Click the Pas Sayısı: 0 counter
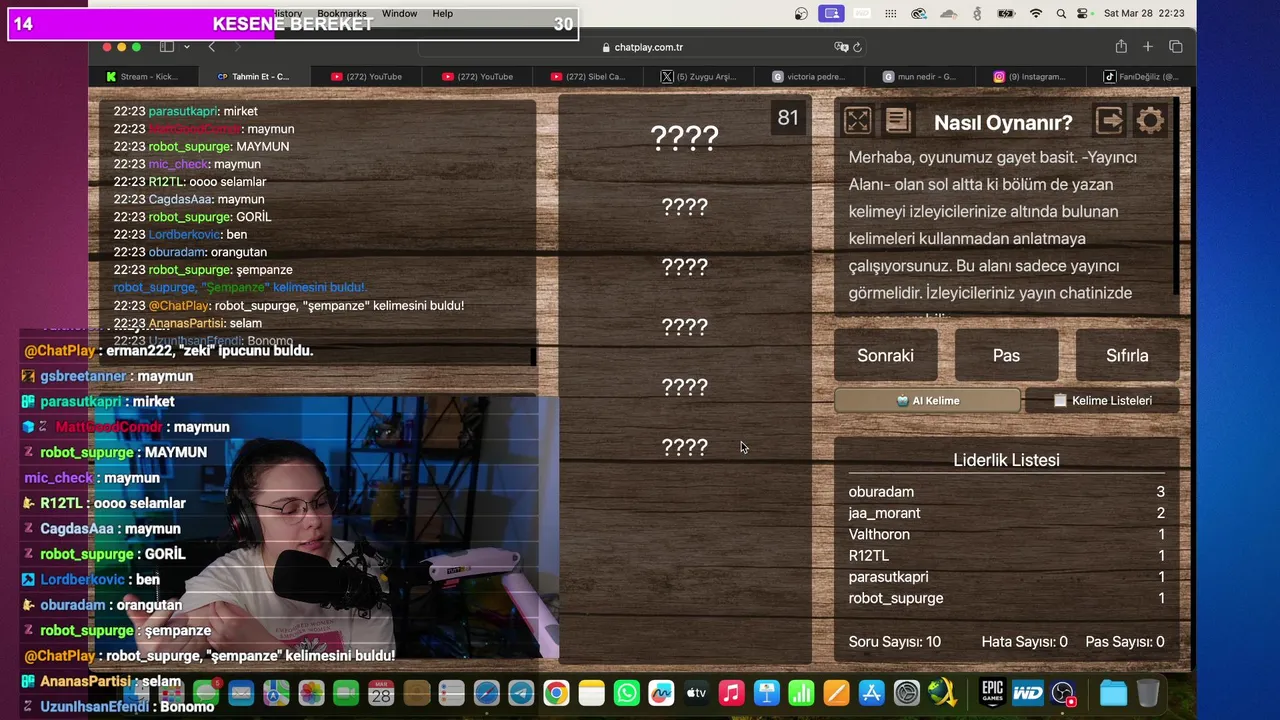This screenshot has width=1280, height=720. [x=1125, y=642]
